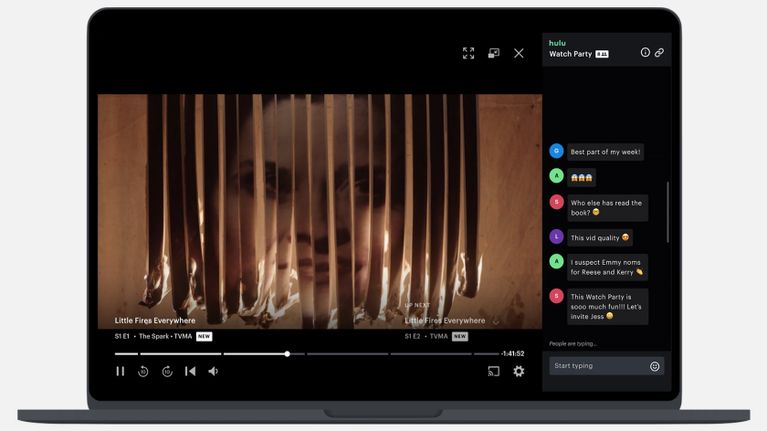
Task: Click the chat panel scrollbar
Action: click(x=668, y=212)
